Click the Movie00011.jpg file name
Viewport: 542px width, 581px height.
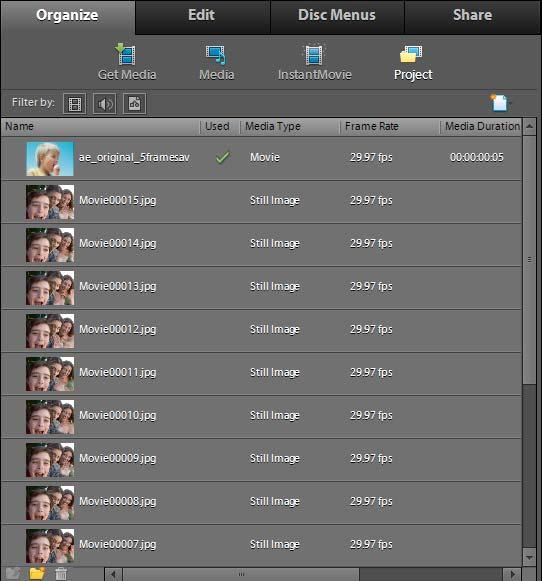point(117,372)
